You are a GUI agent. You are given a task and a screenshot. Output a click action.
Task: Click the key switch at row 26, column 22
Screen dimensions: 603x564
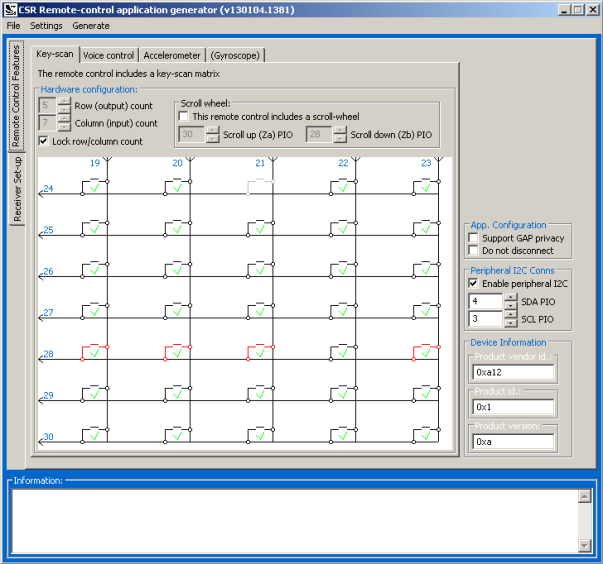click(342, 267)
